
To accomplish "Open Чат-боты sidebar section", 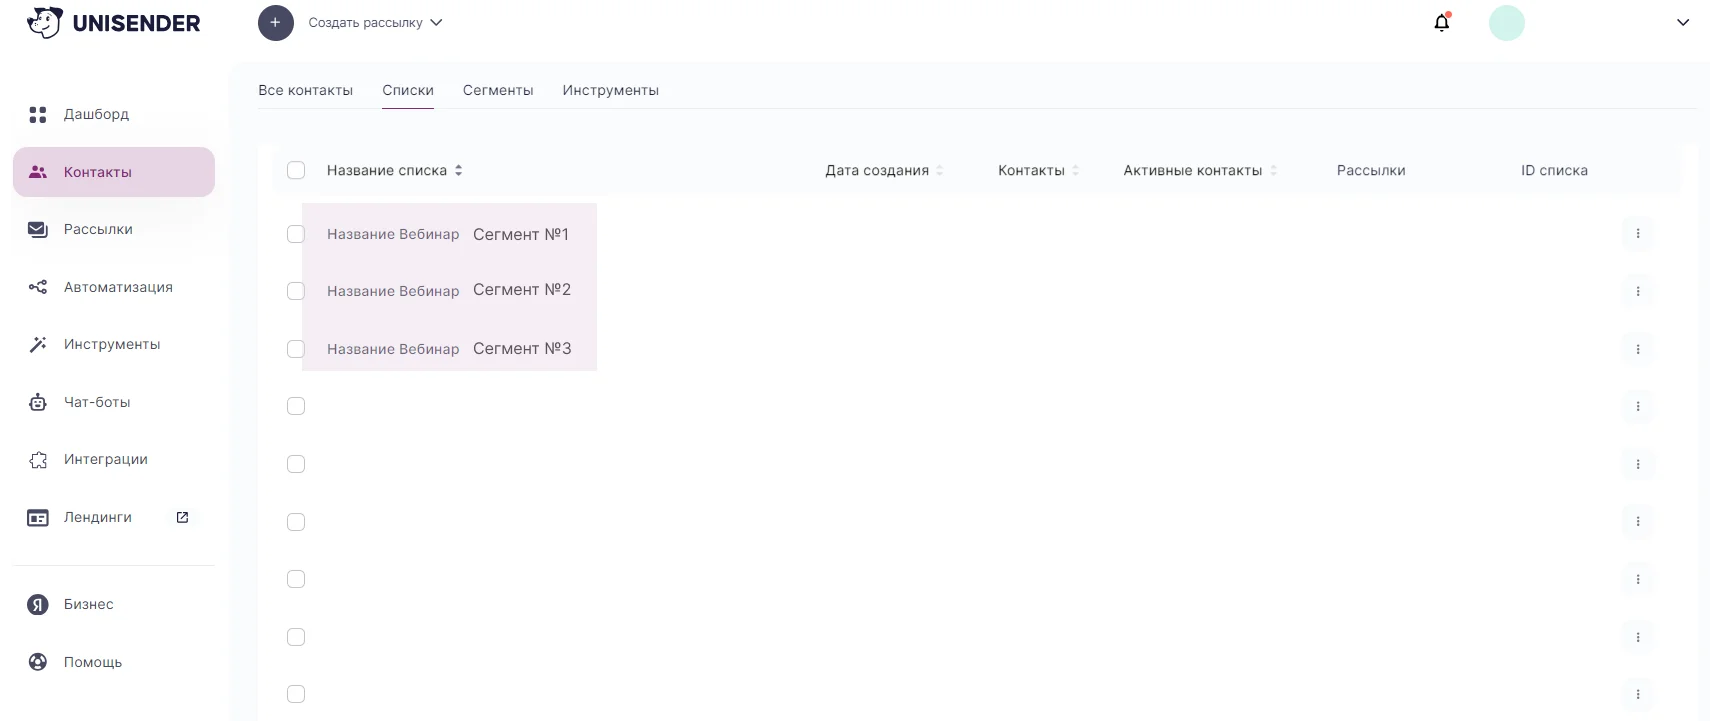I will 97,402.
